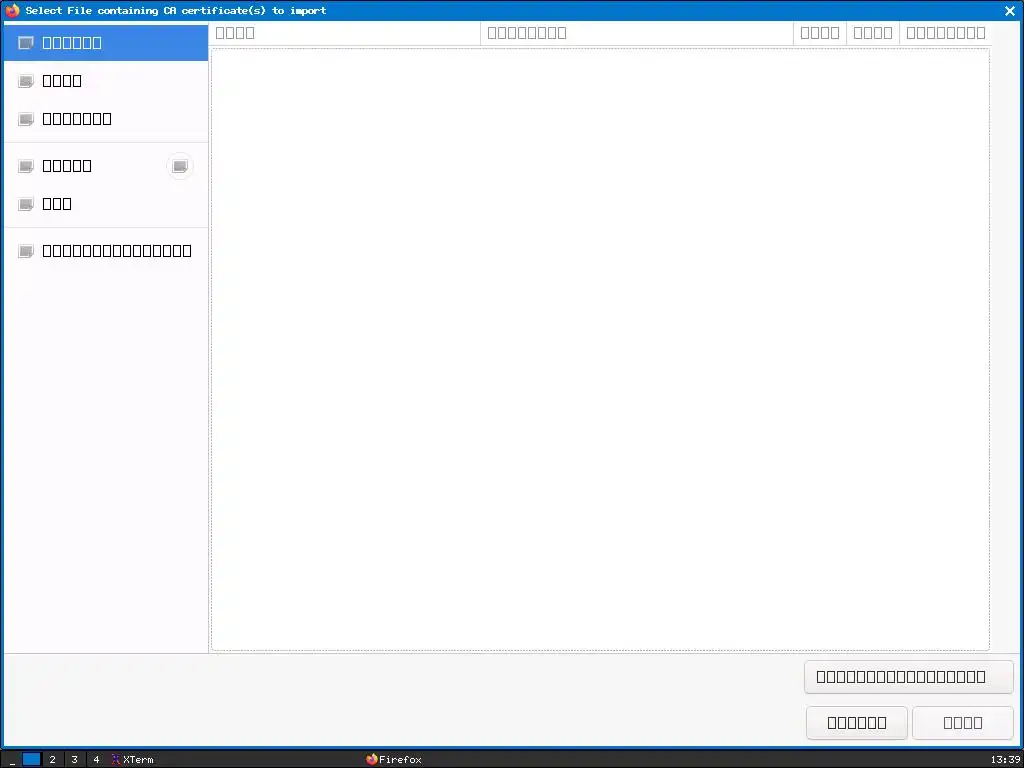The width and height of the screenshot is (1024, 768).
Task: Click the drive icon left of the five-character volume entry
Action: coord(26,166)
